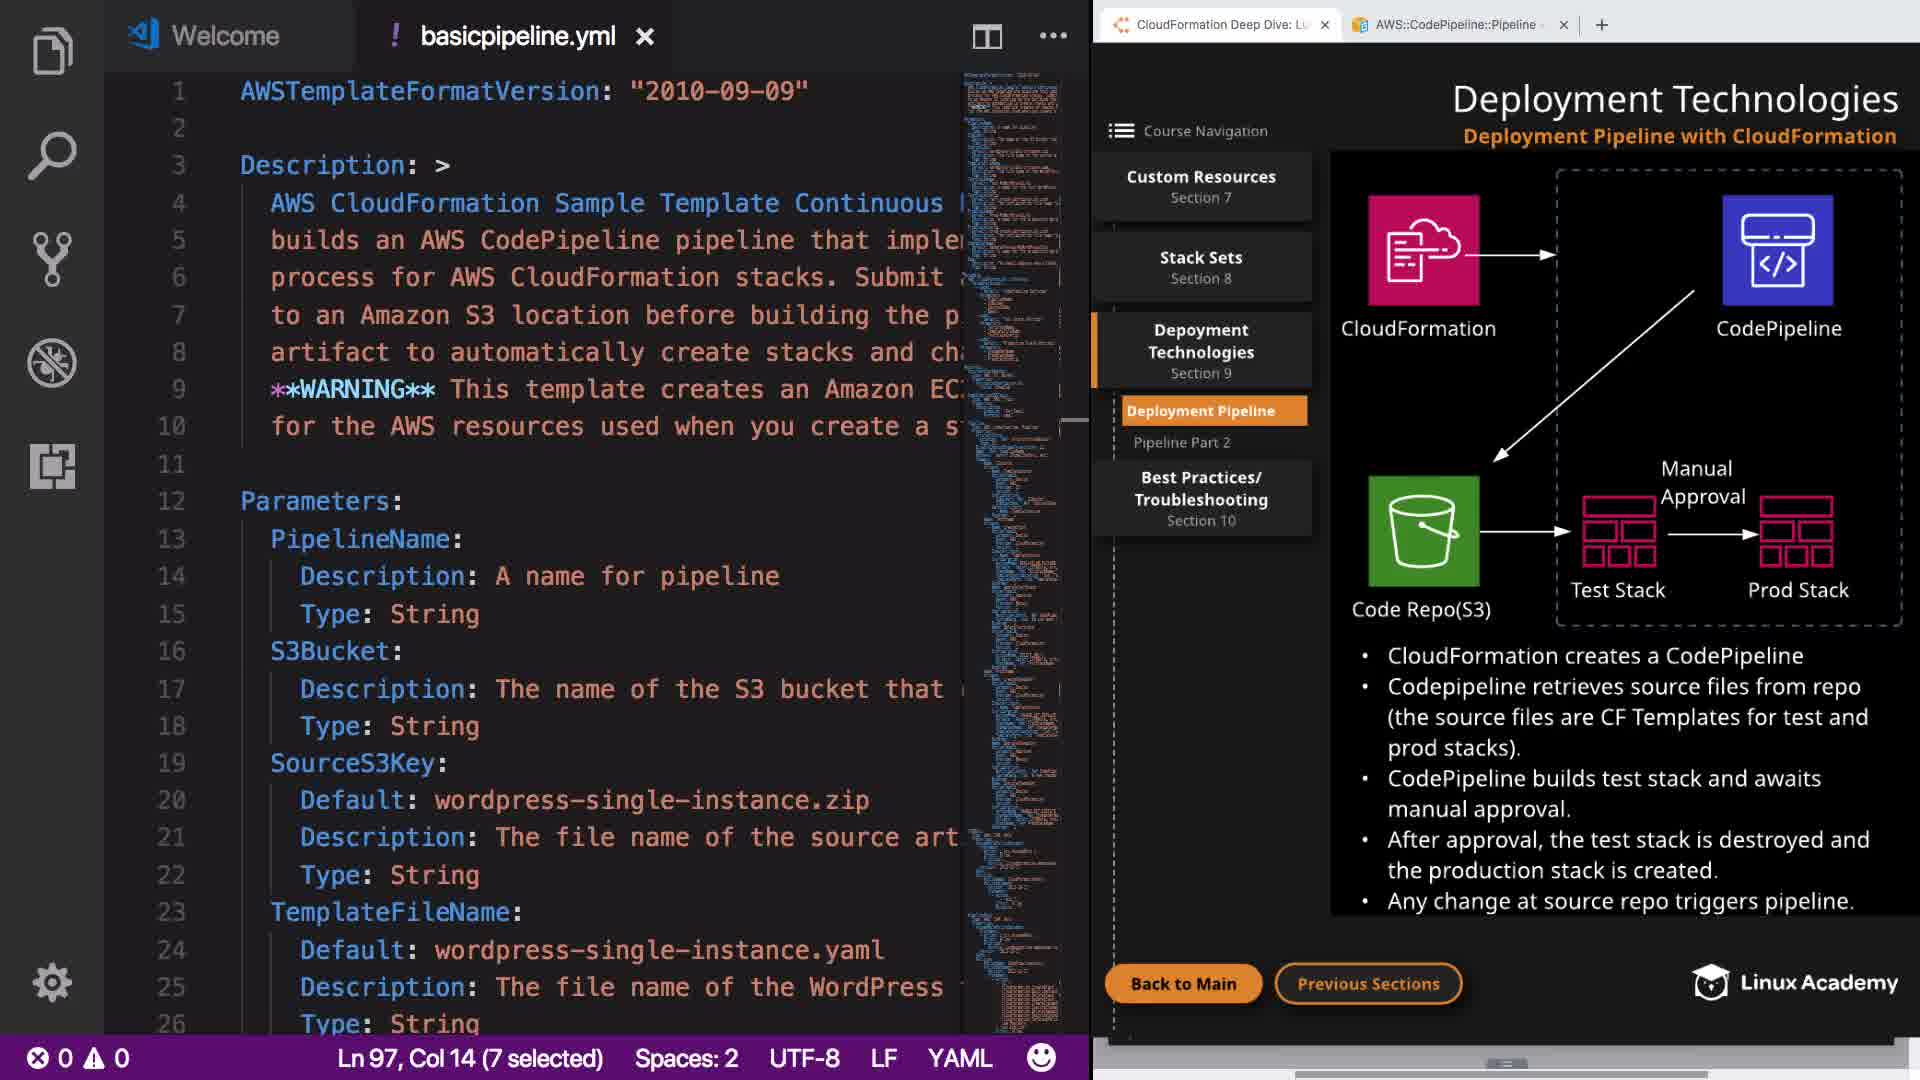Open the UTF-8 encoding selector
Screen dimensions: 1920x1080
coord(804,1058)
